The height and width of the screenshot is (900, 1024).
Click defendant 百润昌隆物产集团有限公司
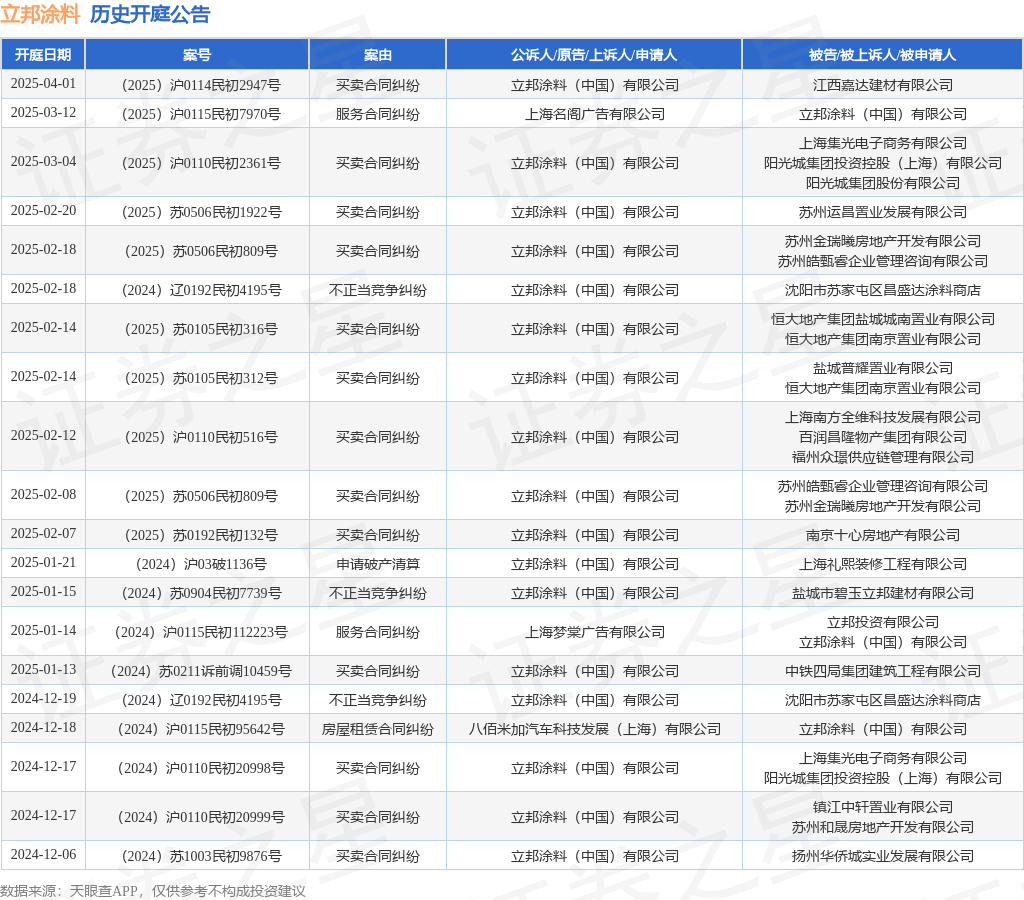[882, 437]
